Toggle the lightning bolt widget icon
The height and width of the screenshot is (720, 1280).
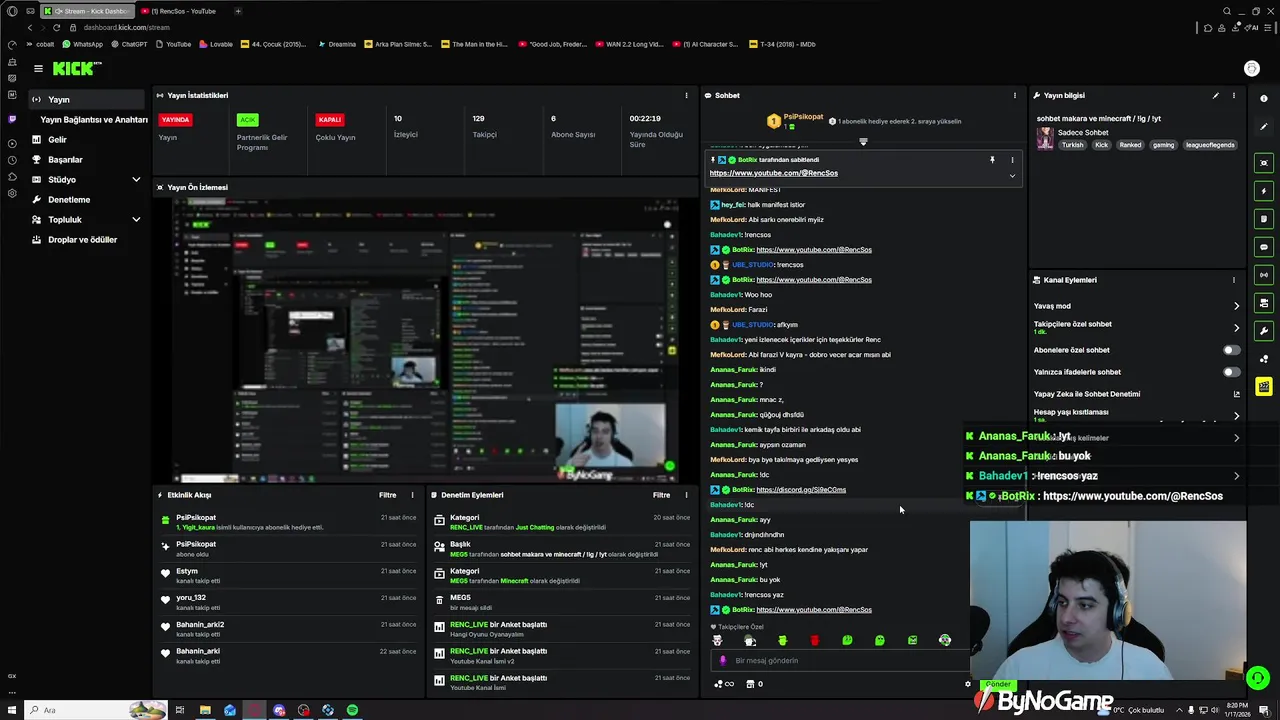[1264, 191]
